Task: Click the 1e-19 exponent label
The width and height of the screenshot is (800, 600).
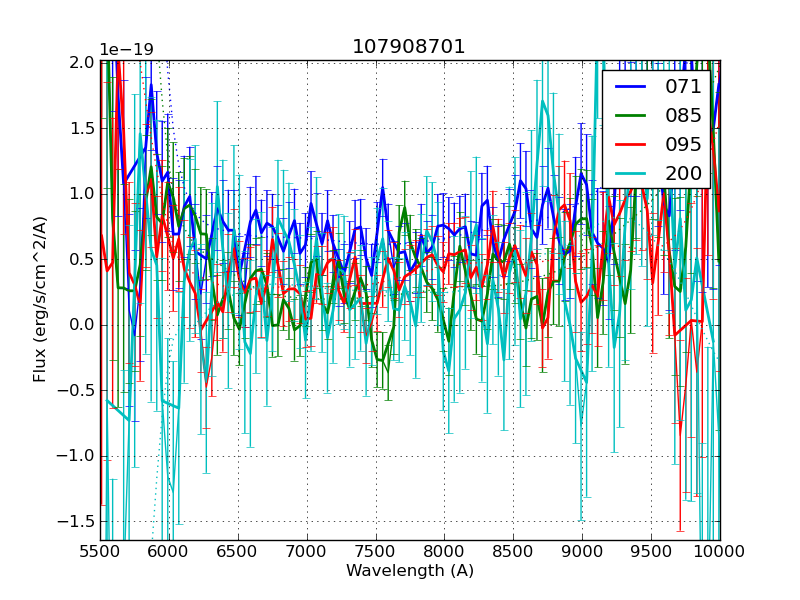Action: point(126,50)
